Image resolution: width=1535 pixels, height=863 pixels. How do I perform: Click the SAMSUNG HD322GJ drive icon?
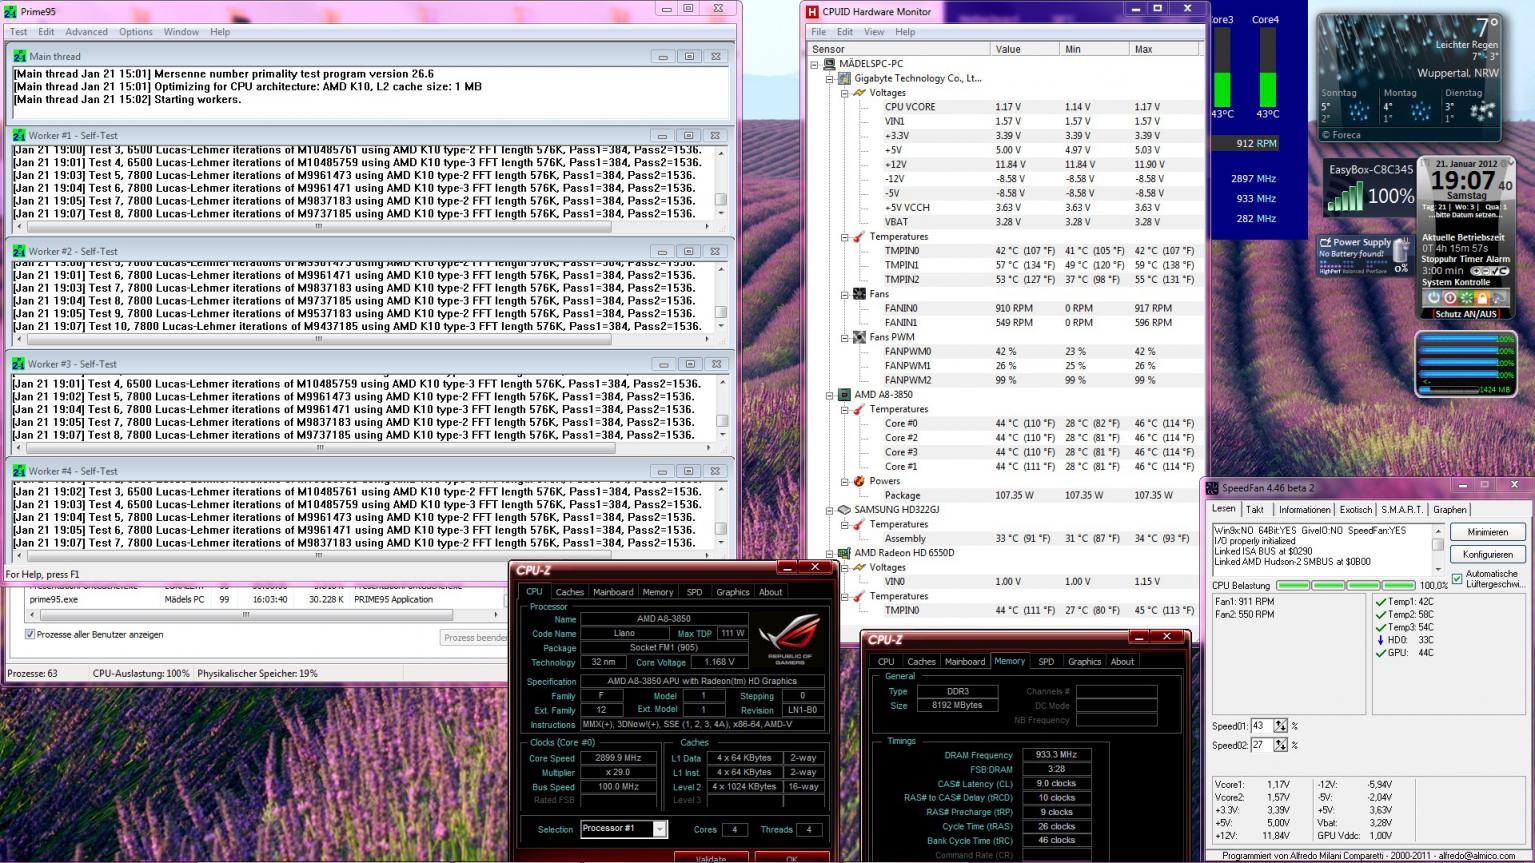click(844, 510)
